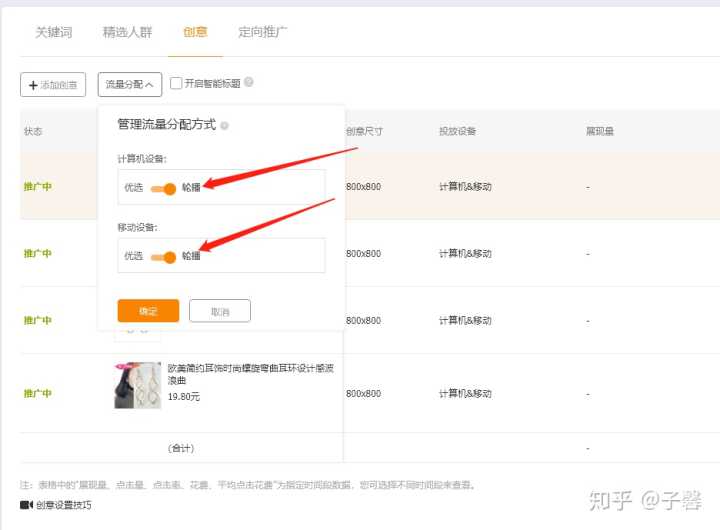Screen dimensions: 720x530
Task: Click the active 创意 tab
Action: [195, 32]
